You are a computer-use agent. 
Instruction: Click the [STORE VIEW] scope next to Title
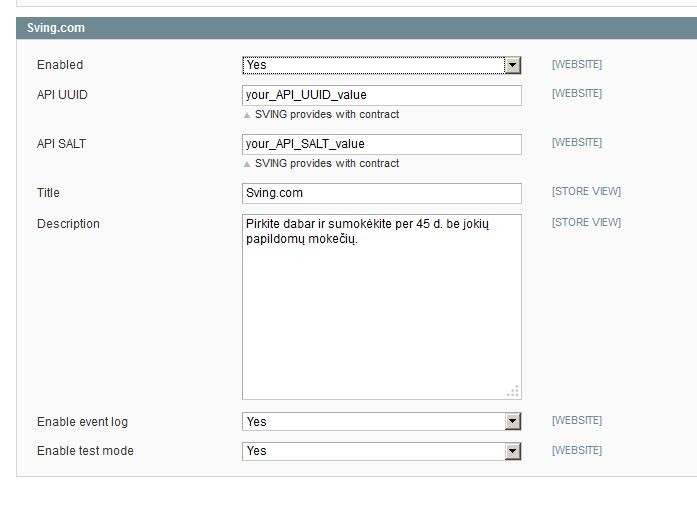586,191
